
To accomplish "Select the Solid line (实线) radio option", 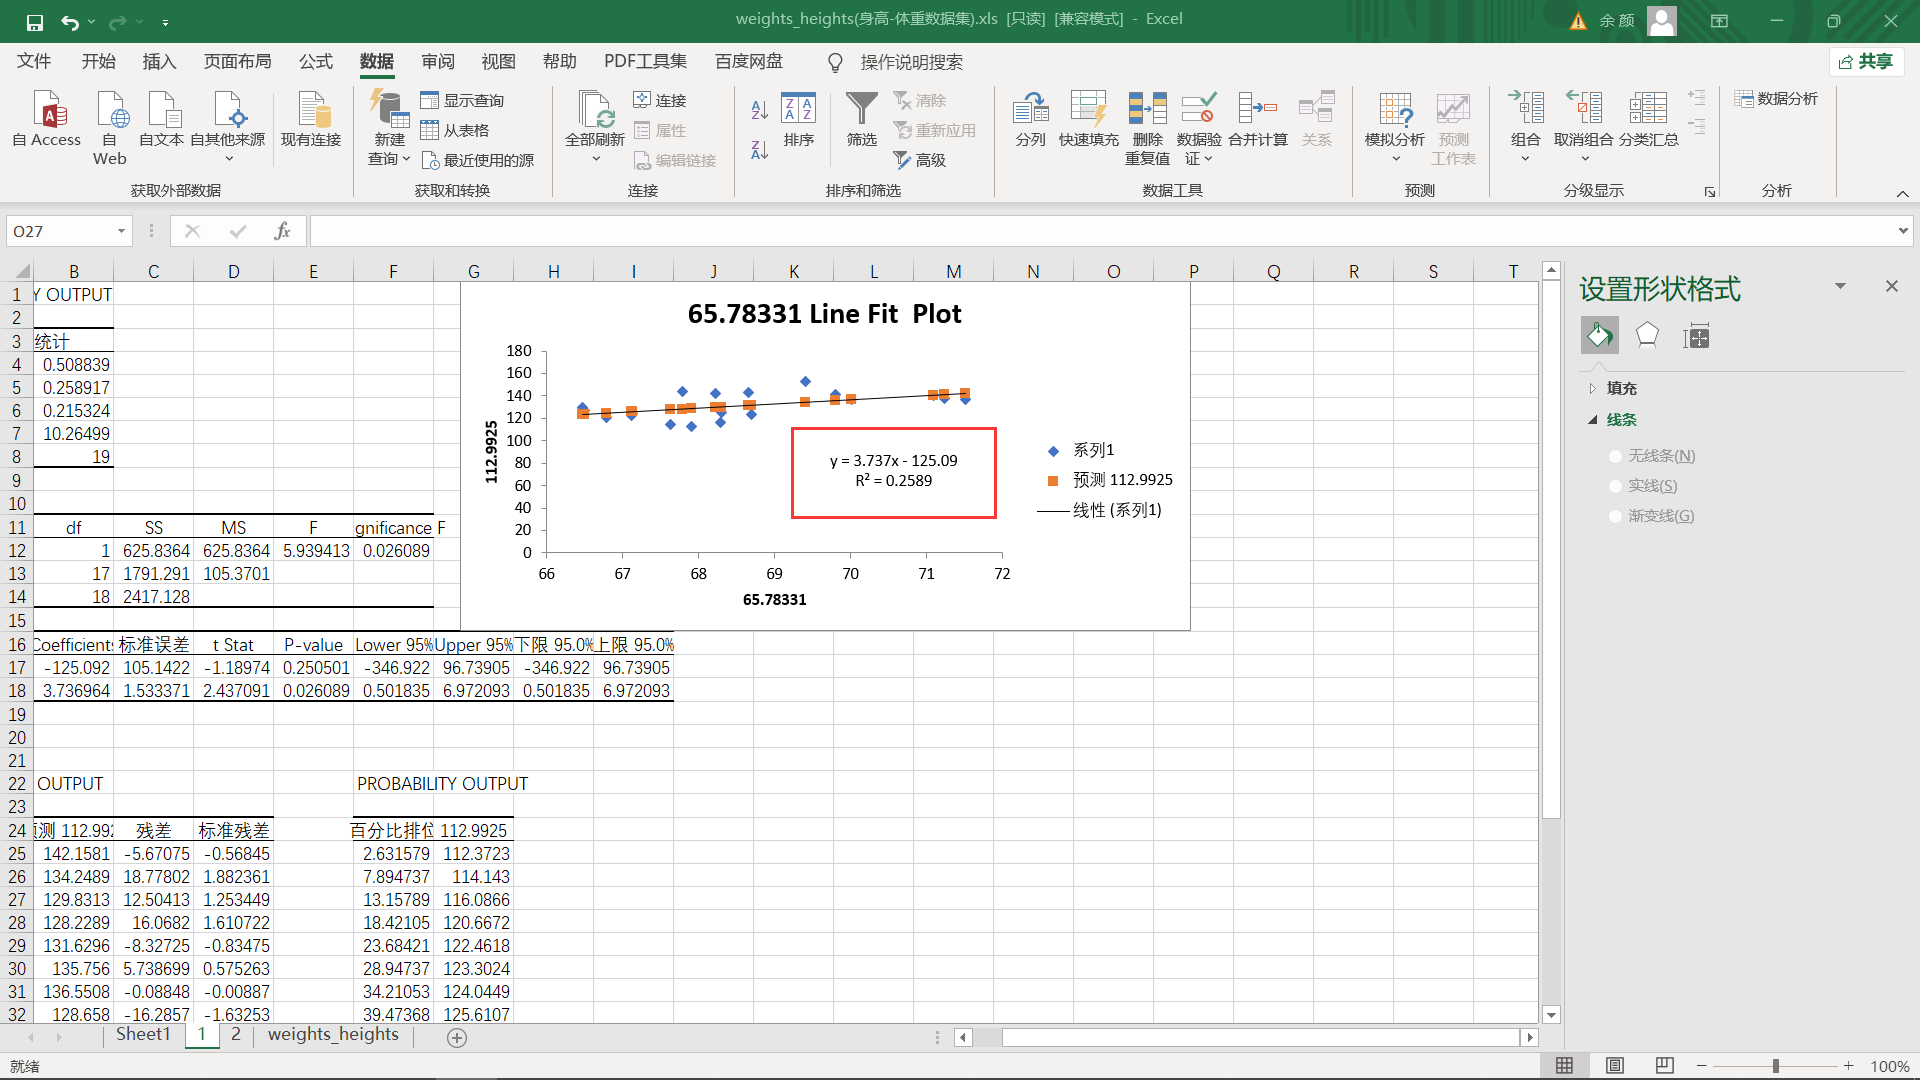I will pyautogui.click(x=1615, y=486).
